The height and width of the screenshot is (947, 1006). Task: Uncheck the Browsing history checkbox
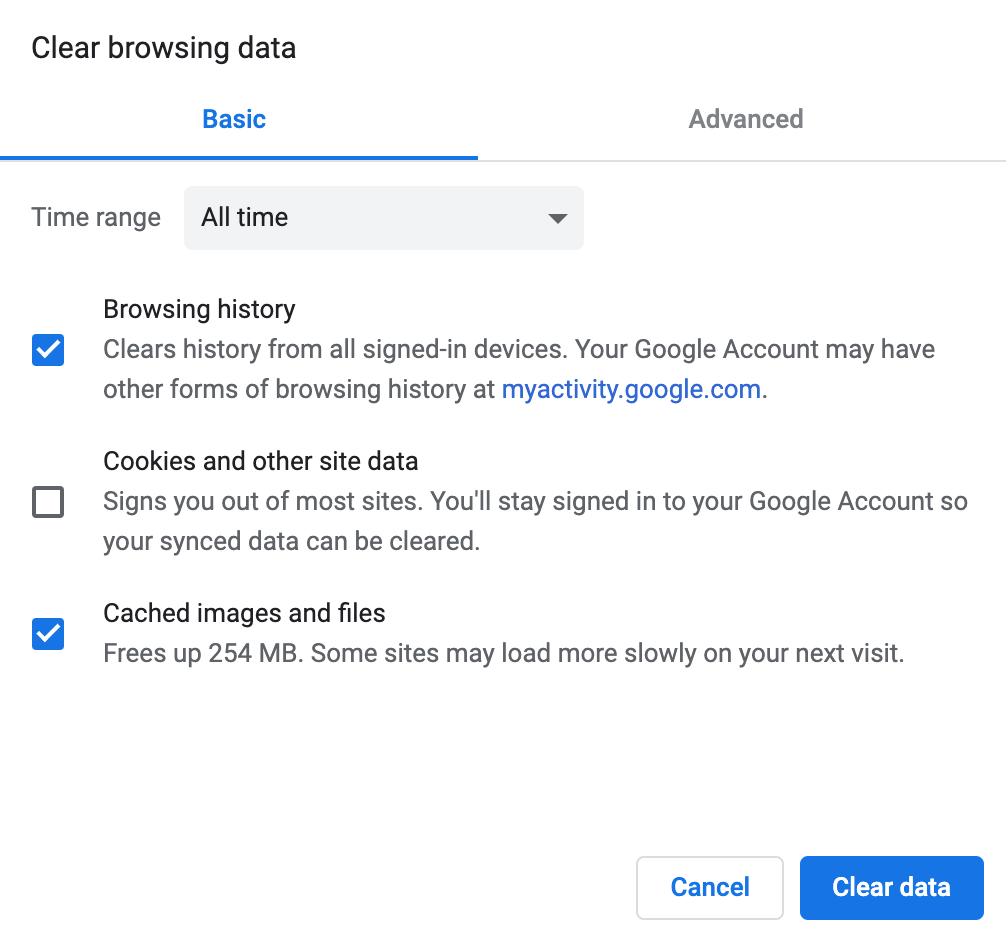(48, 350)
